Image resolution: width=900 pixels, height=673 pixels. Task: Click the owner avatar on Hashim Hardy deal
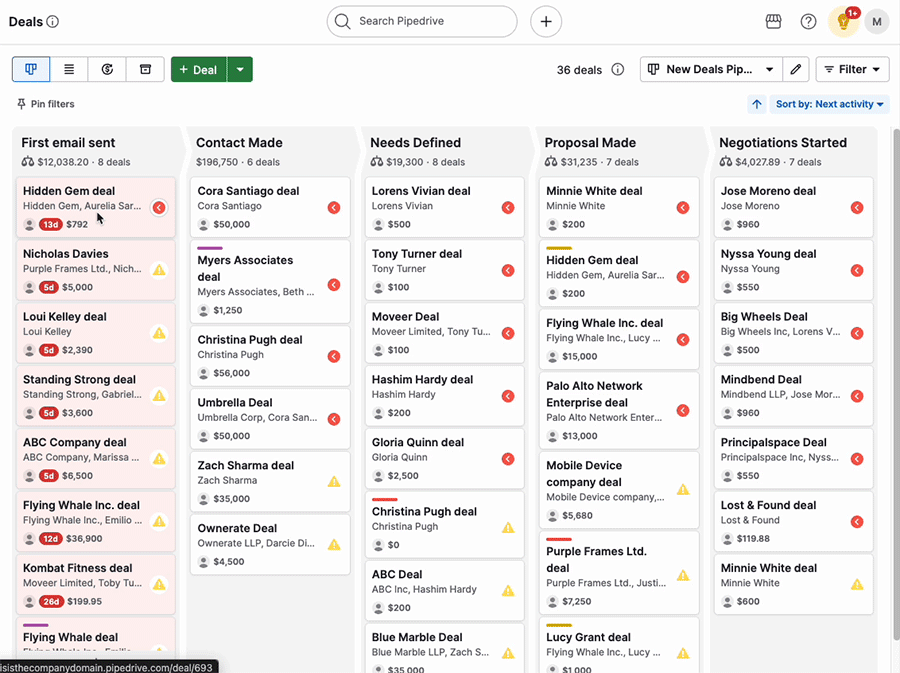378,413
